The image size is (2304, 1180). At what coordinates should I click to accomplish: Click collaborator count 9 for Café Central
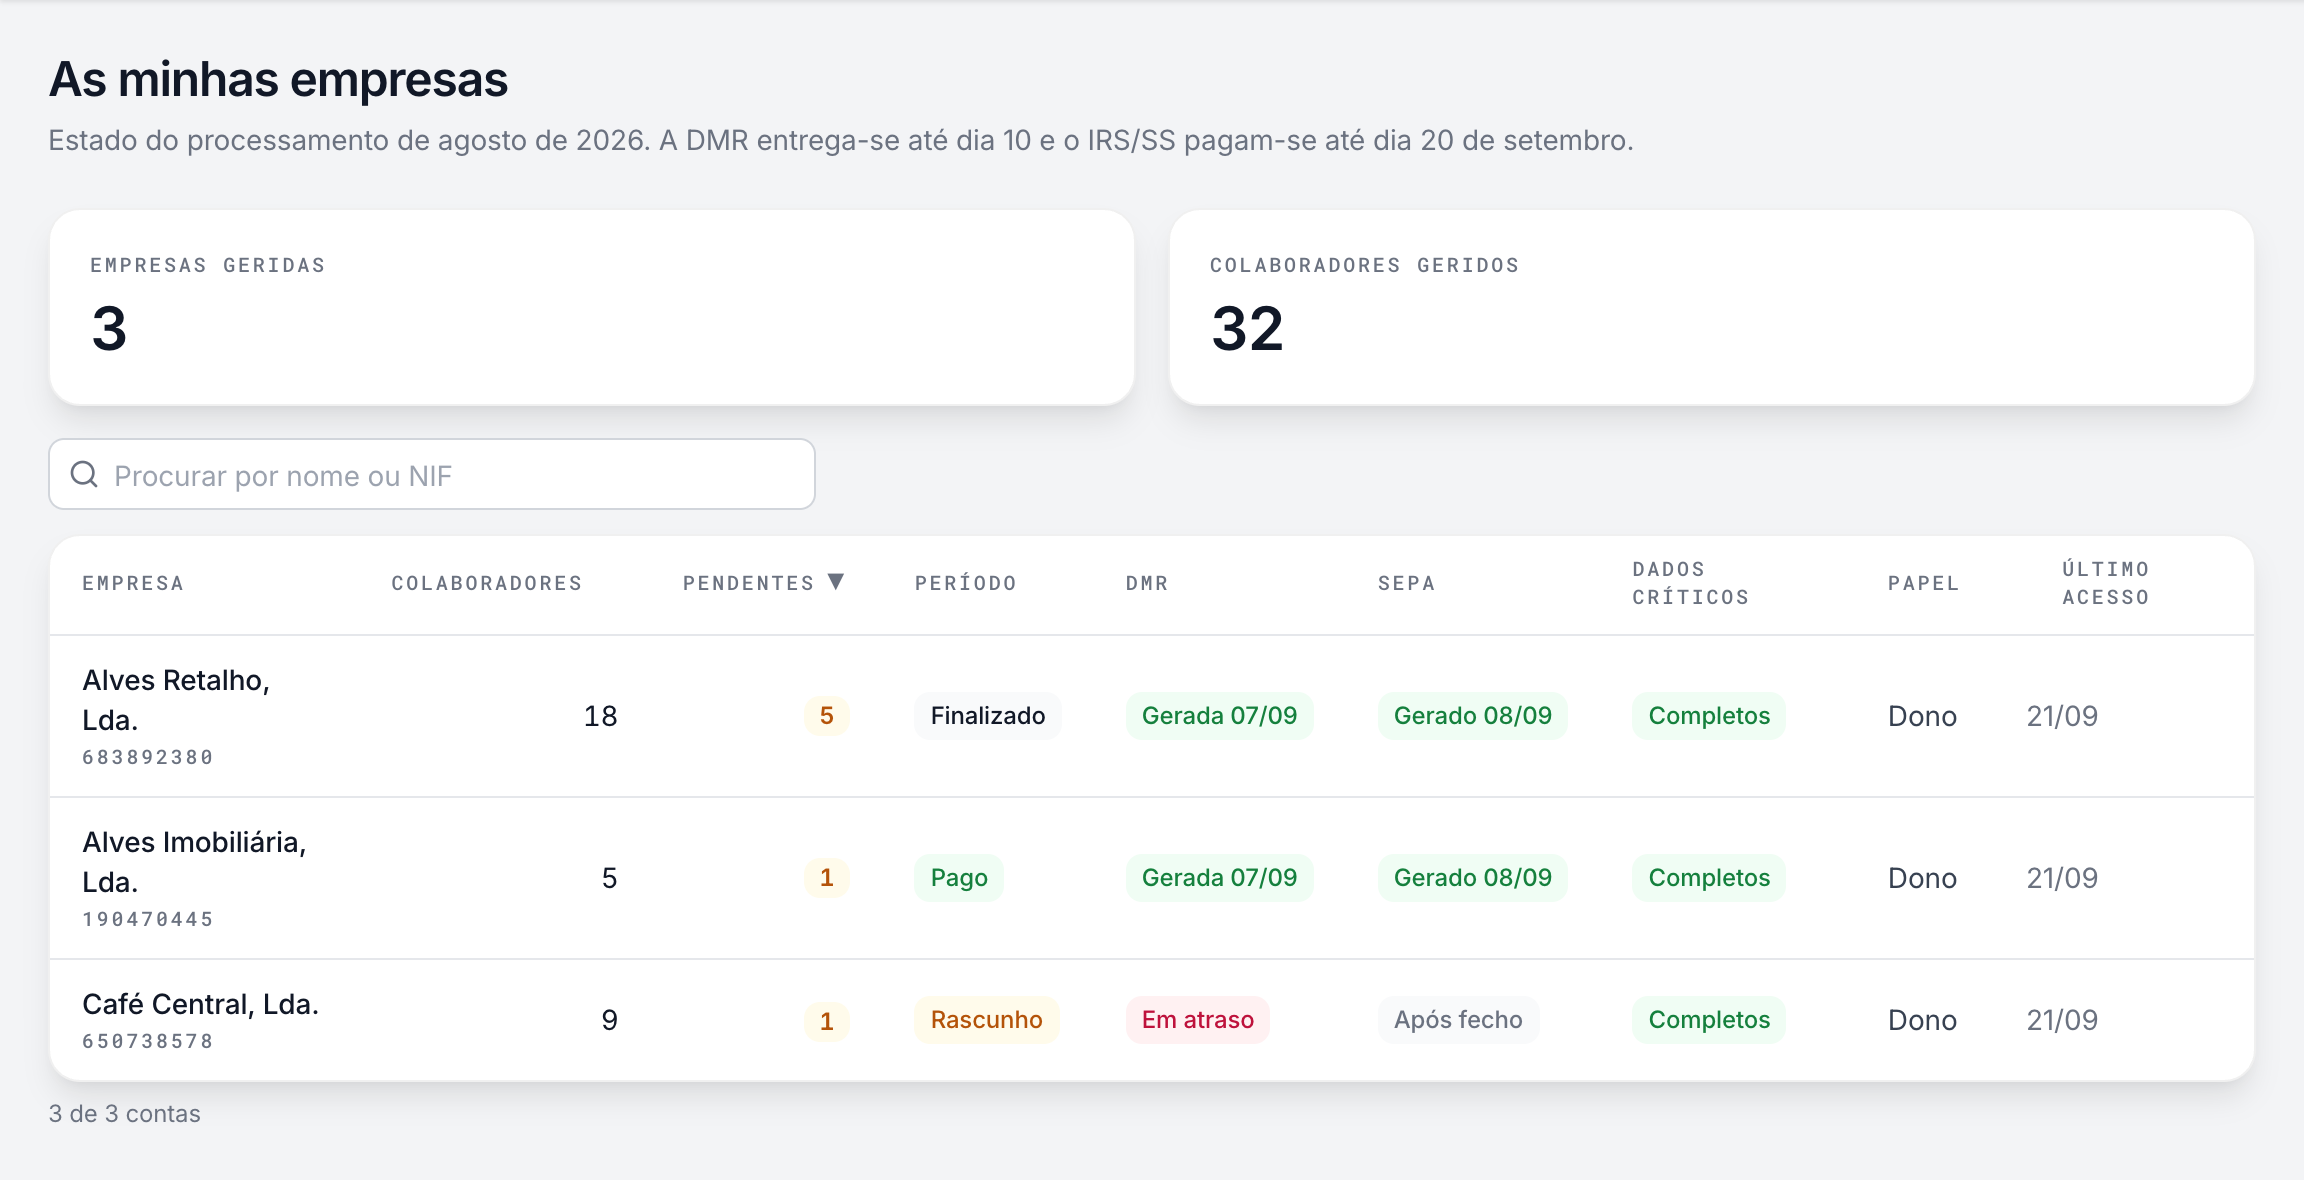point(609,1020)
